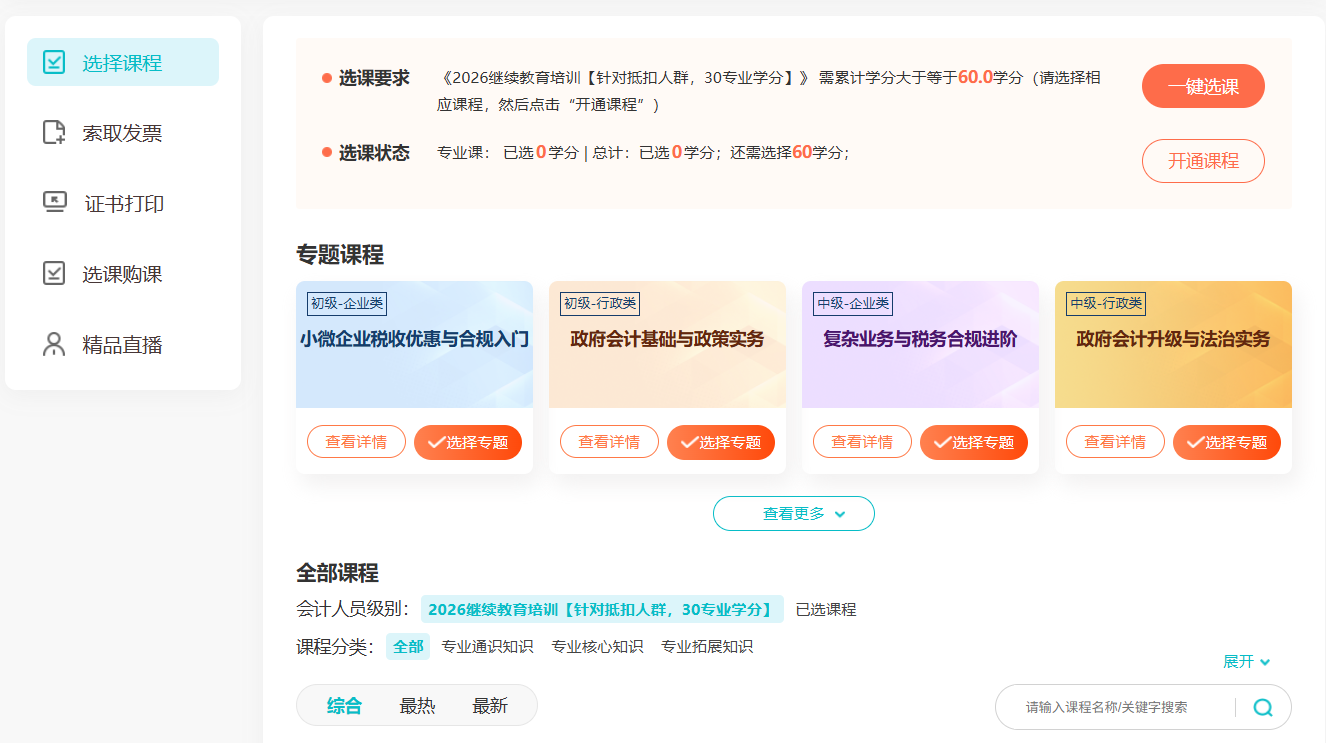The image size is (1326, 743).
Task: Filter by 专业核心知识 category
Action: click(x=597, y=647)
